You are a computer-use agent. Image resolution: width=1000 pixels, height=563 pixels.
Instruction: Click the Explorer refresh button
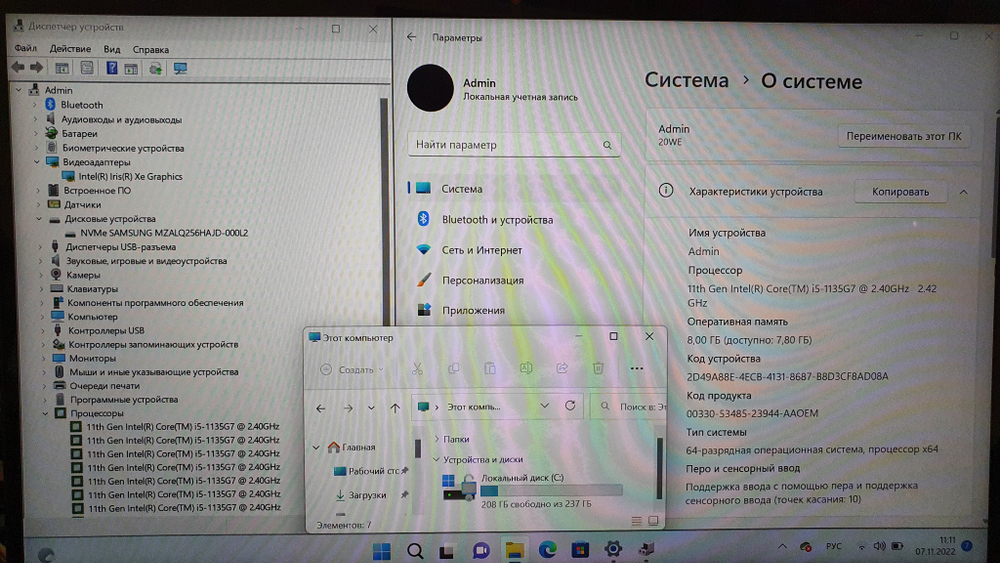pos(570,406)
